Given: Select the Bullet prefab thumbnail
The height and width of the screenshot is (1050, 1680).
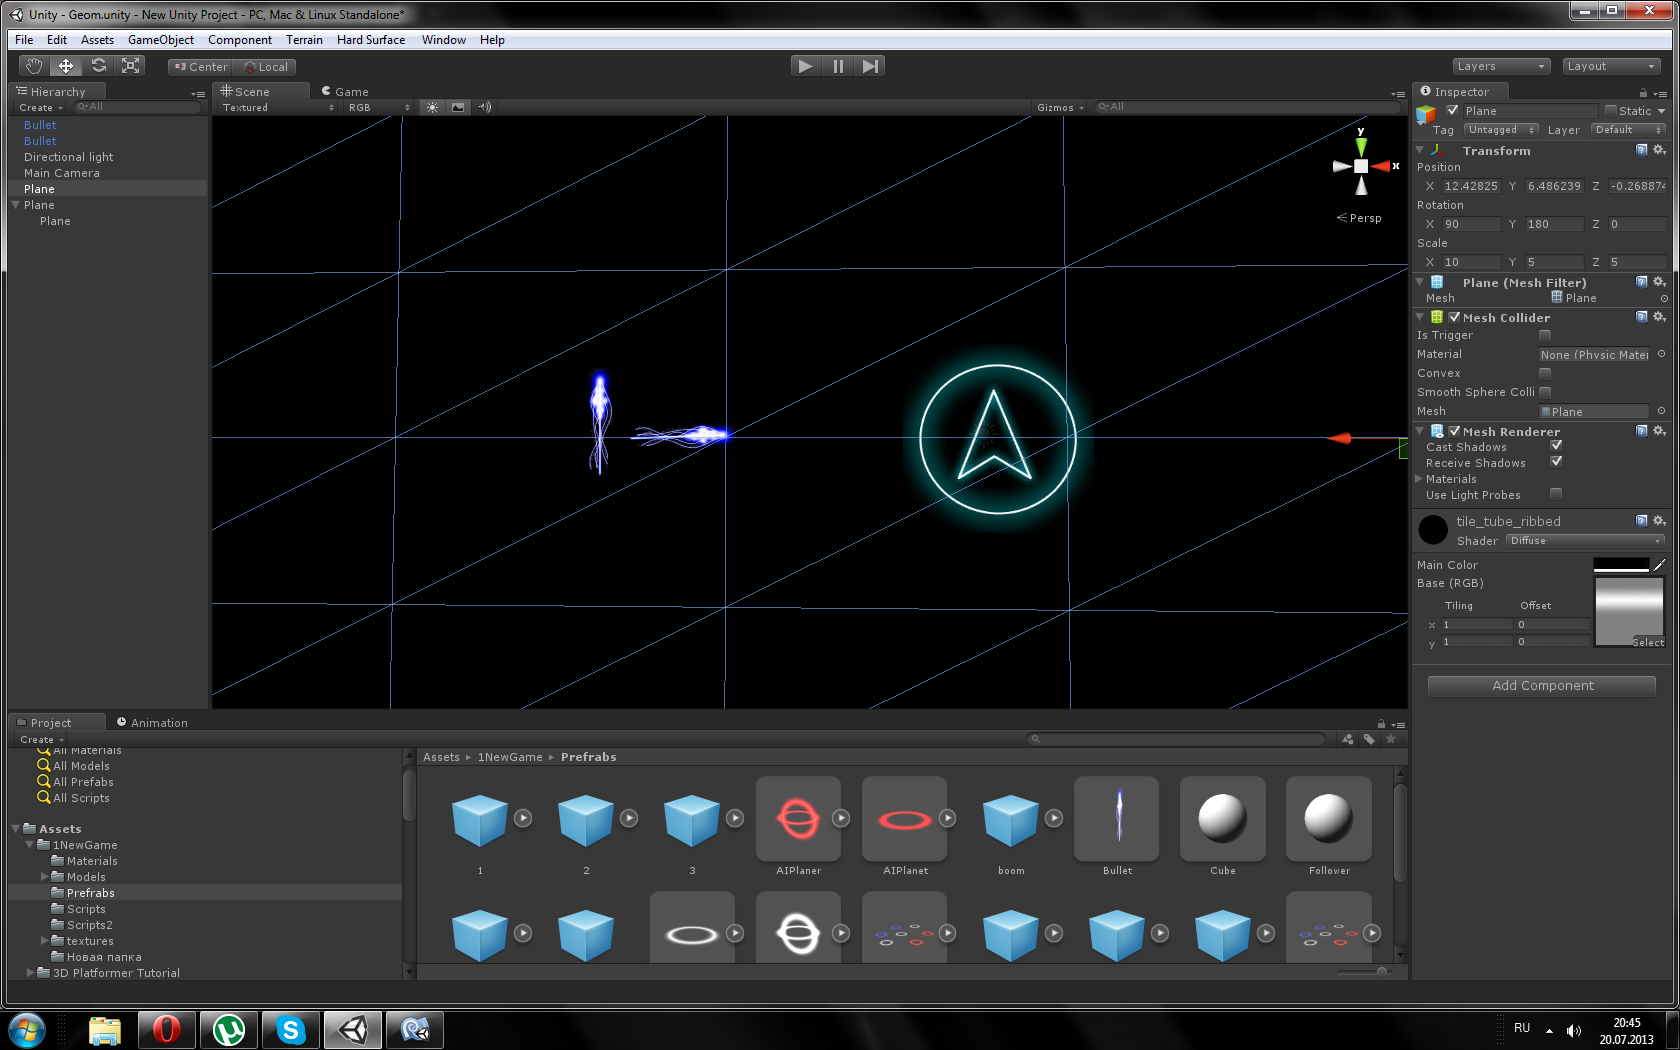Looking at the screenshot, I should pyautogui.click(x=1117, y=819).
